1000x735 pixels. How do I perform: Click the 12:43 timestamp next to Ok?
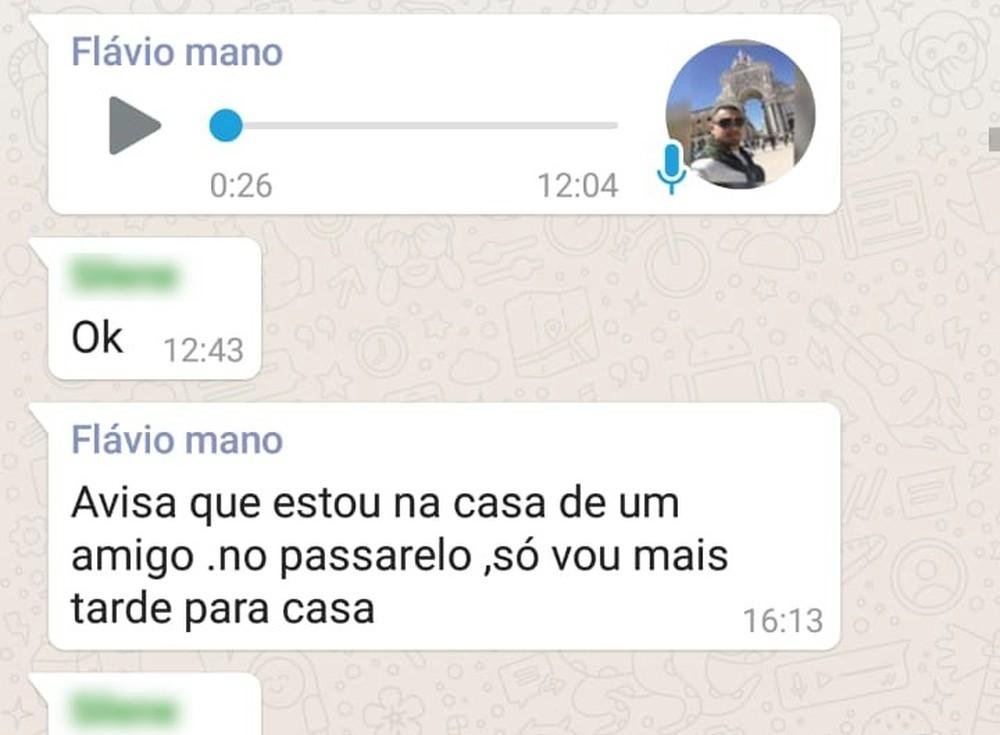tap(203, 350)
